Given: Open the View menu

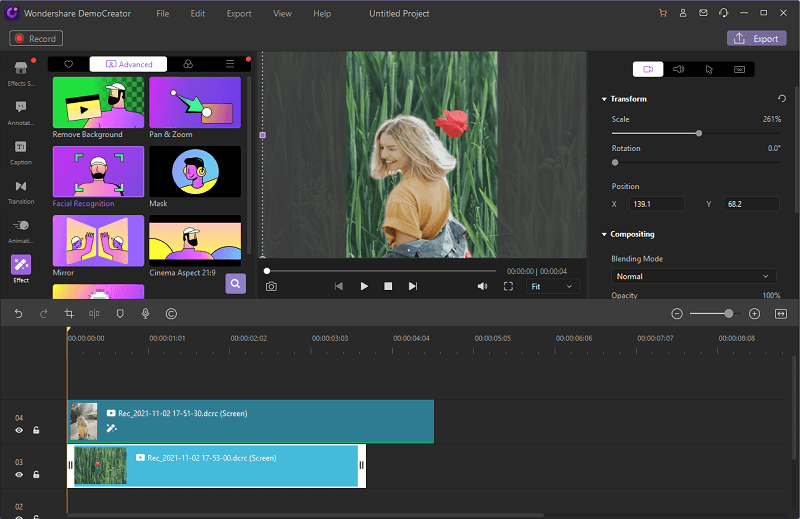Looking at the screenshot, I should [282, 14].
